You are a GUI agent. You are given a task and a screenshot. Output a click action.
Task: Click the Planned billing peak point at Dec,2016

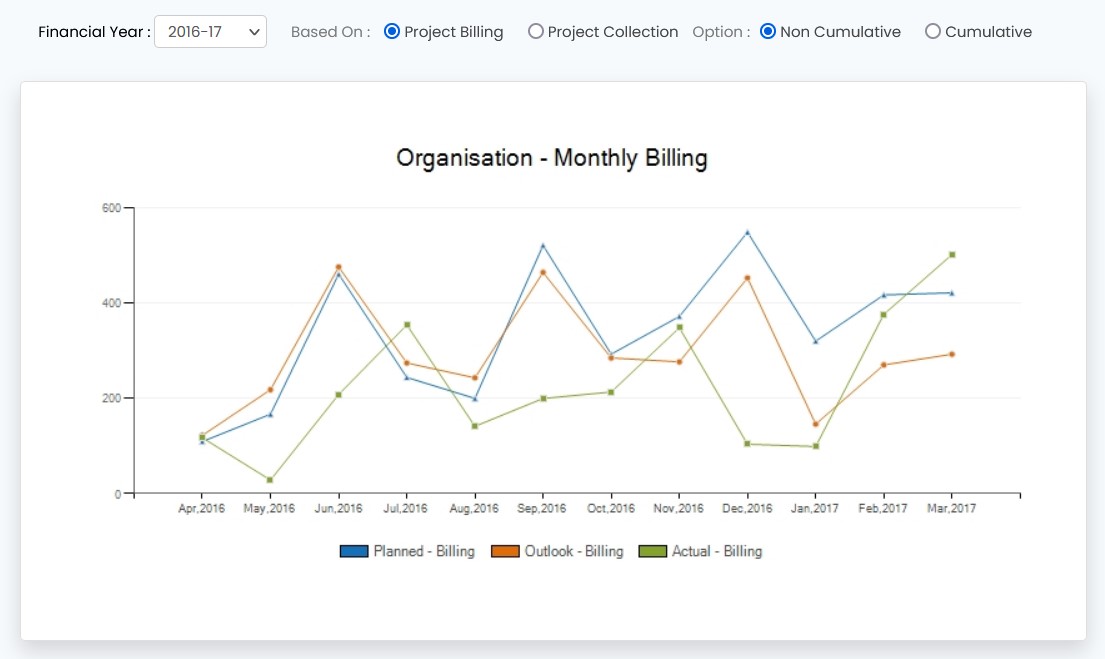point(747,232)
